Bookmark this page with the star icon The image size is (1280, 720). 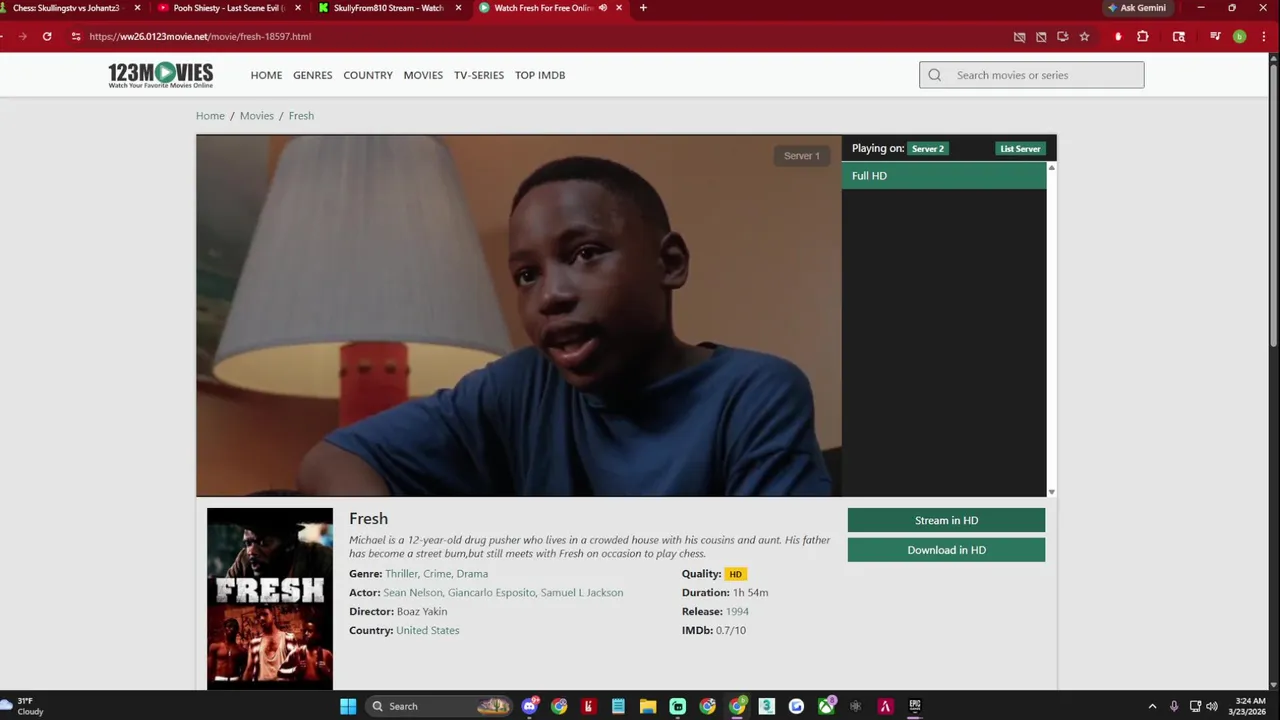1084,36
